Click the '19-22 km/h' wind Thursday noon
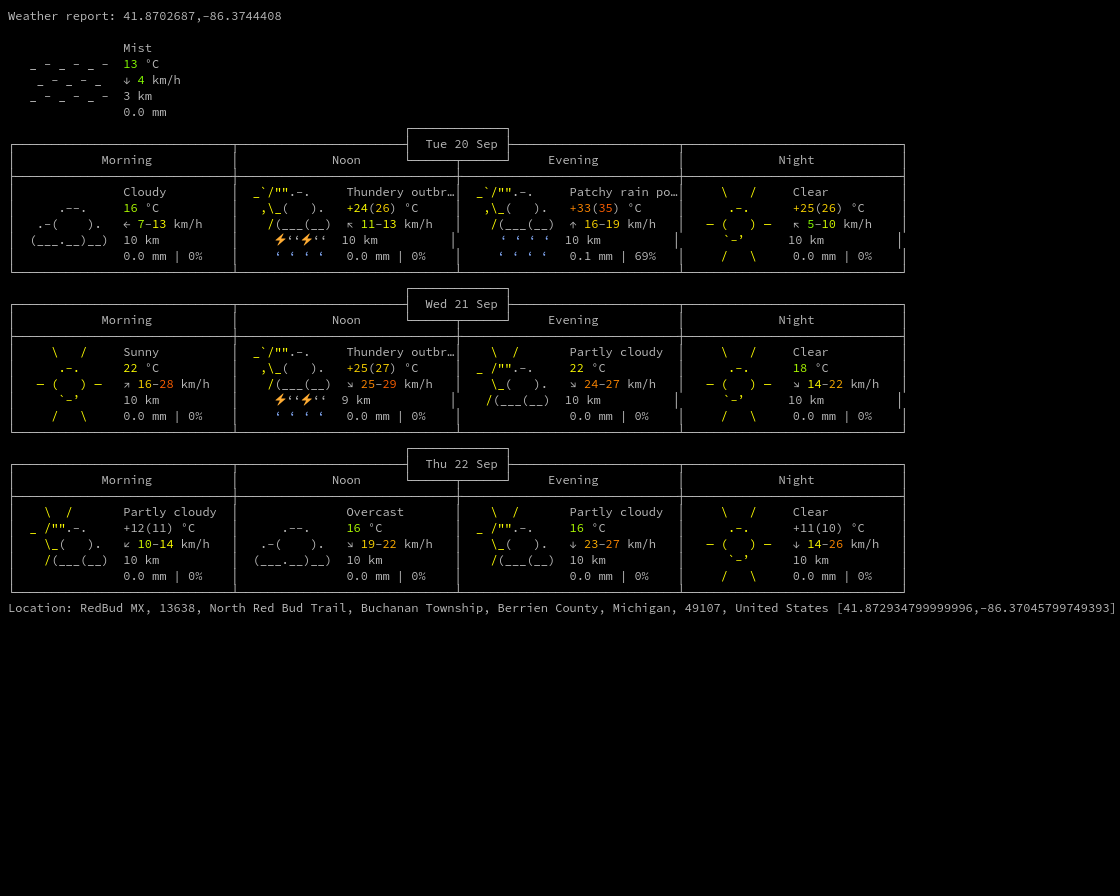 pyautogui.click(x=389, y=544)
